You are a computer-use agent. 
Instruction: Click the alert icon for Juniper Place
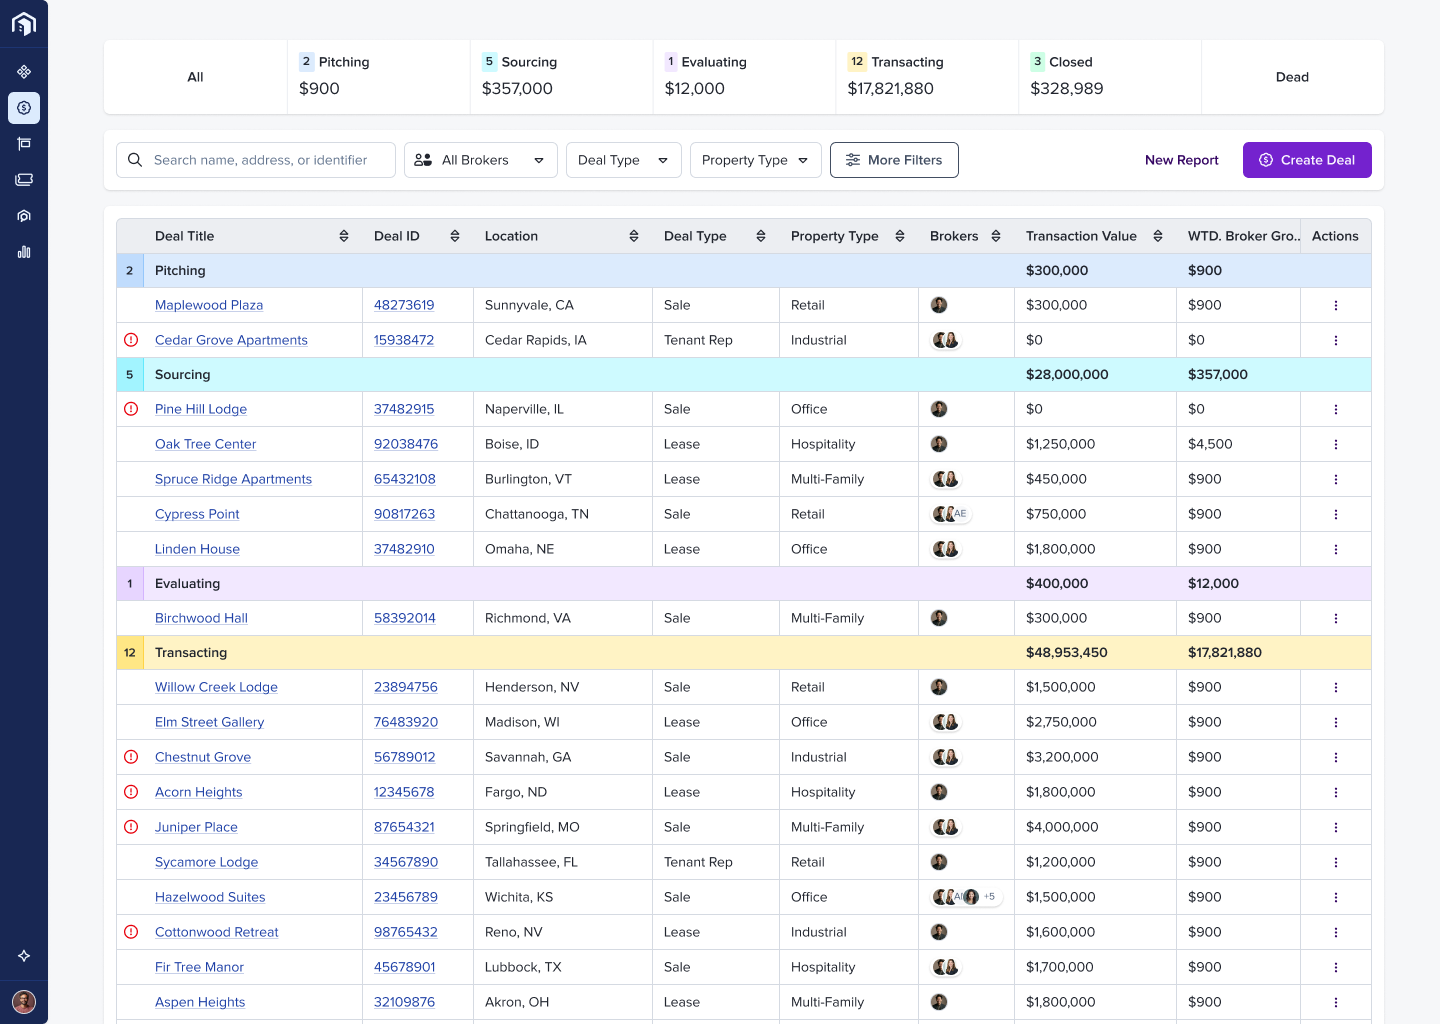click(x=131, y=827)
